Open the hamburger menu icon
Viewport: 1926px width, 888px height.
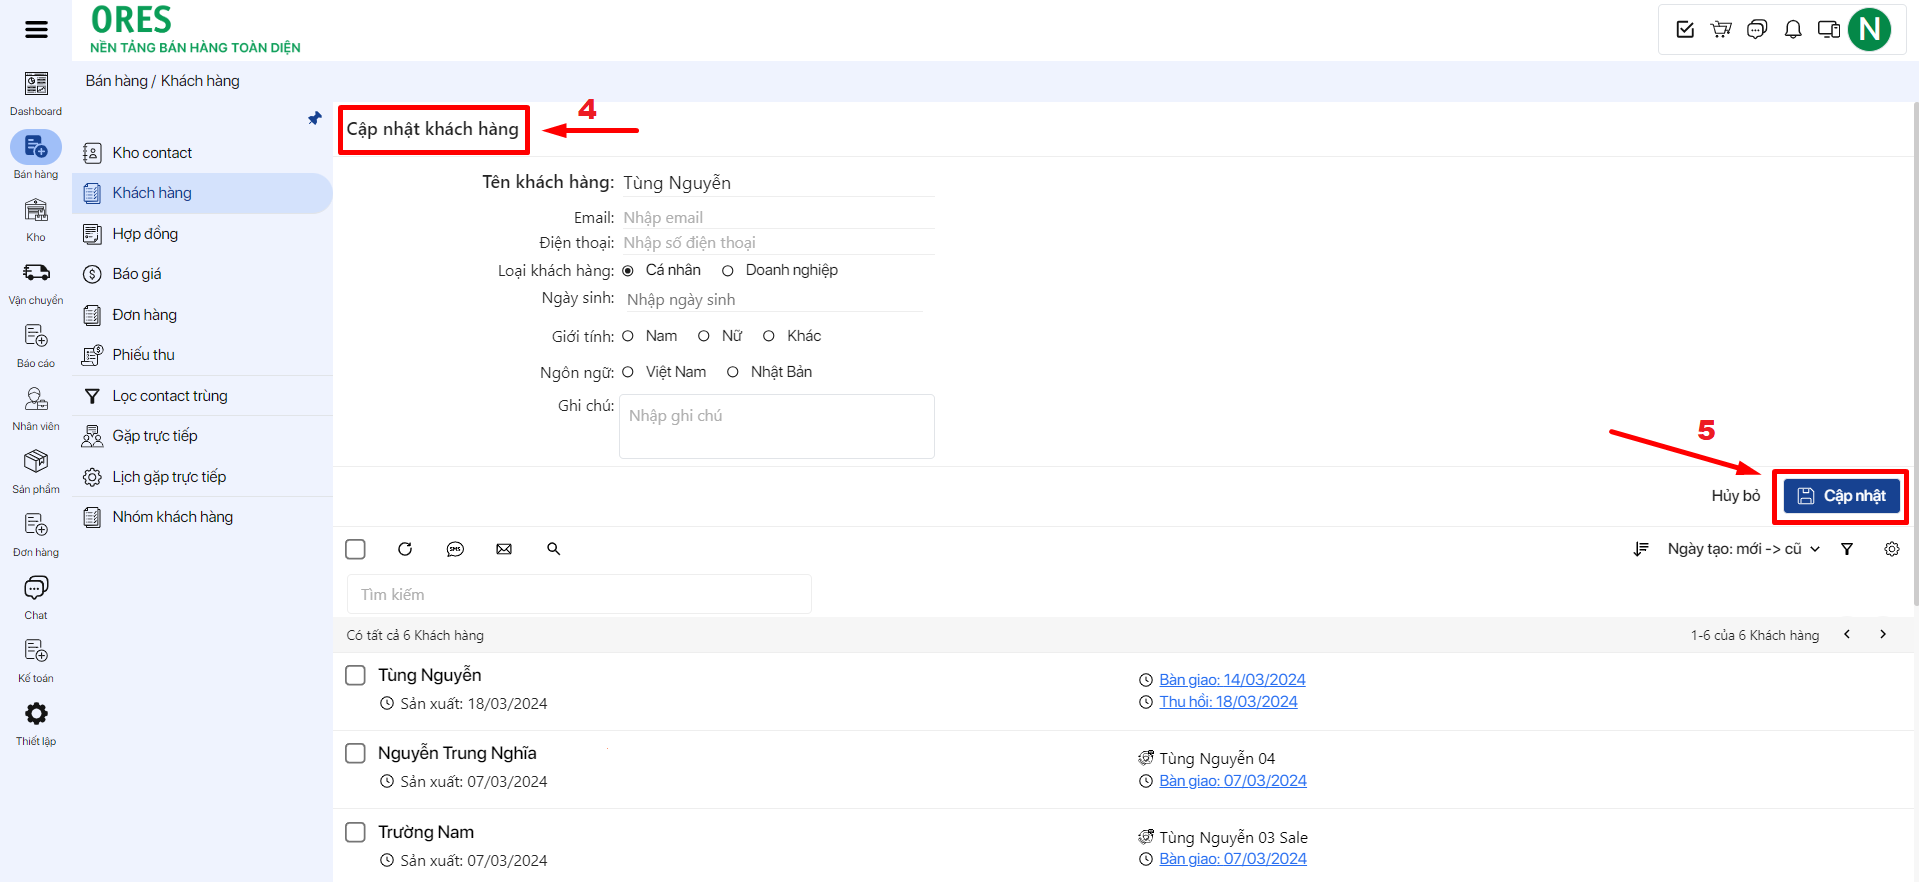(36, 29)
